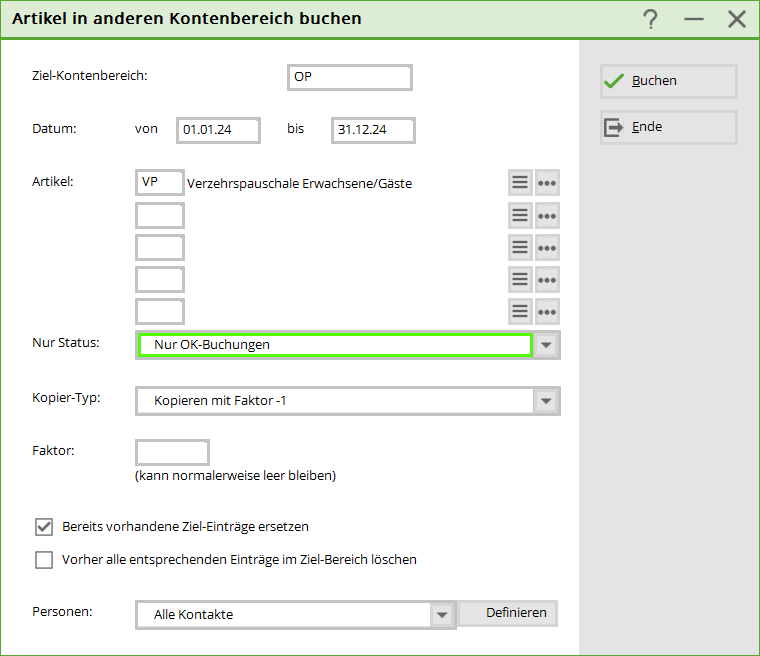Expand the Nur Status dropdown arrow
The image size is (760, 656).
[546, 345]
